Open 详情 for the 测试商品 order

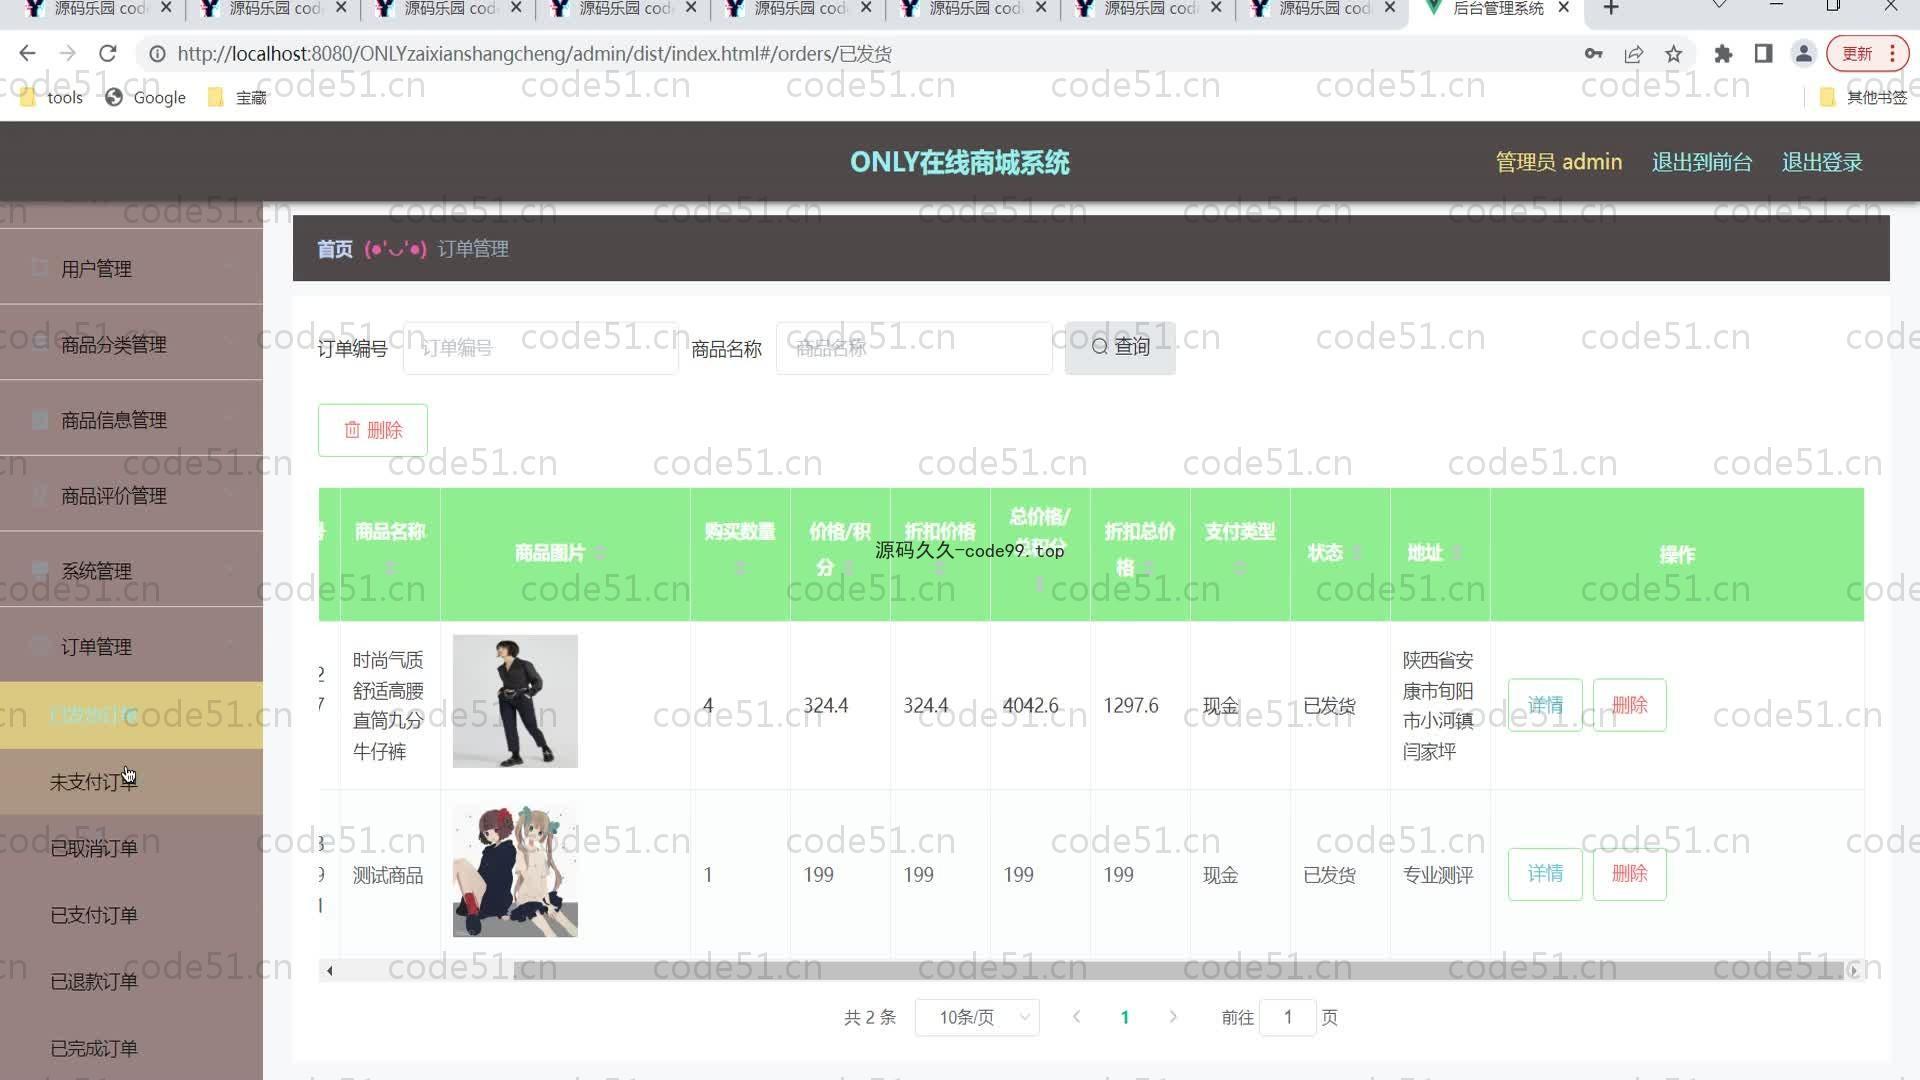click(x=1545, y=874)
